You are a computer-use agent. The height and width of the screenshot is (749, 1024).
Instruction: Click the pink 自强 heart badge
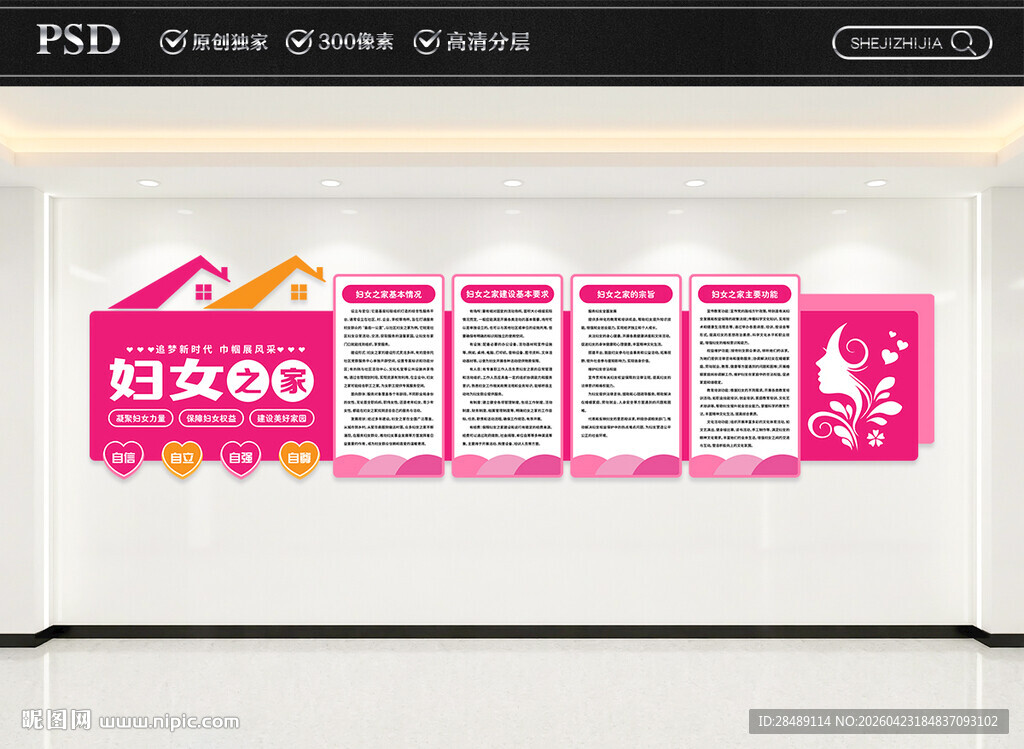coord(241,458)
